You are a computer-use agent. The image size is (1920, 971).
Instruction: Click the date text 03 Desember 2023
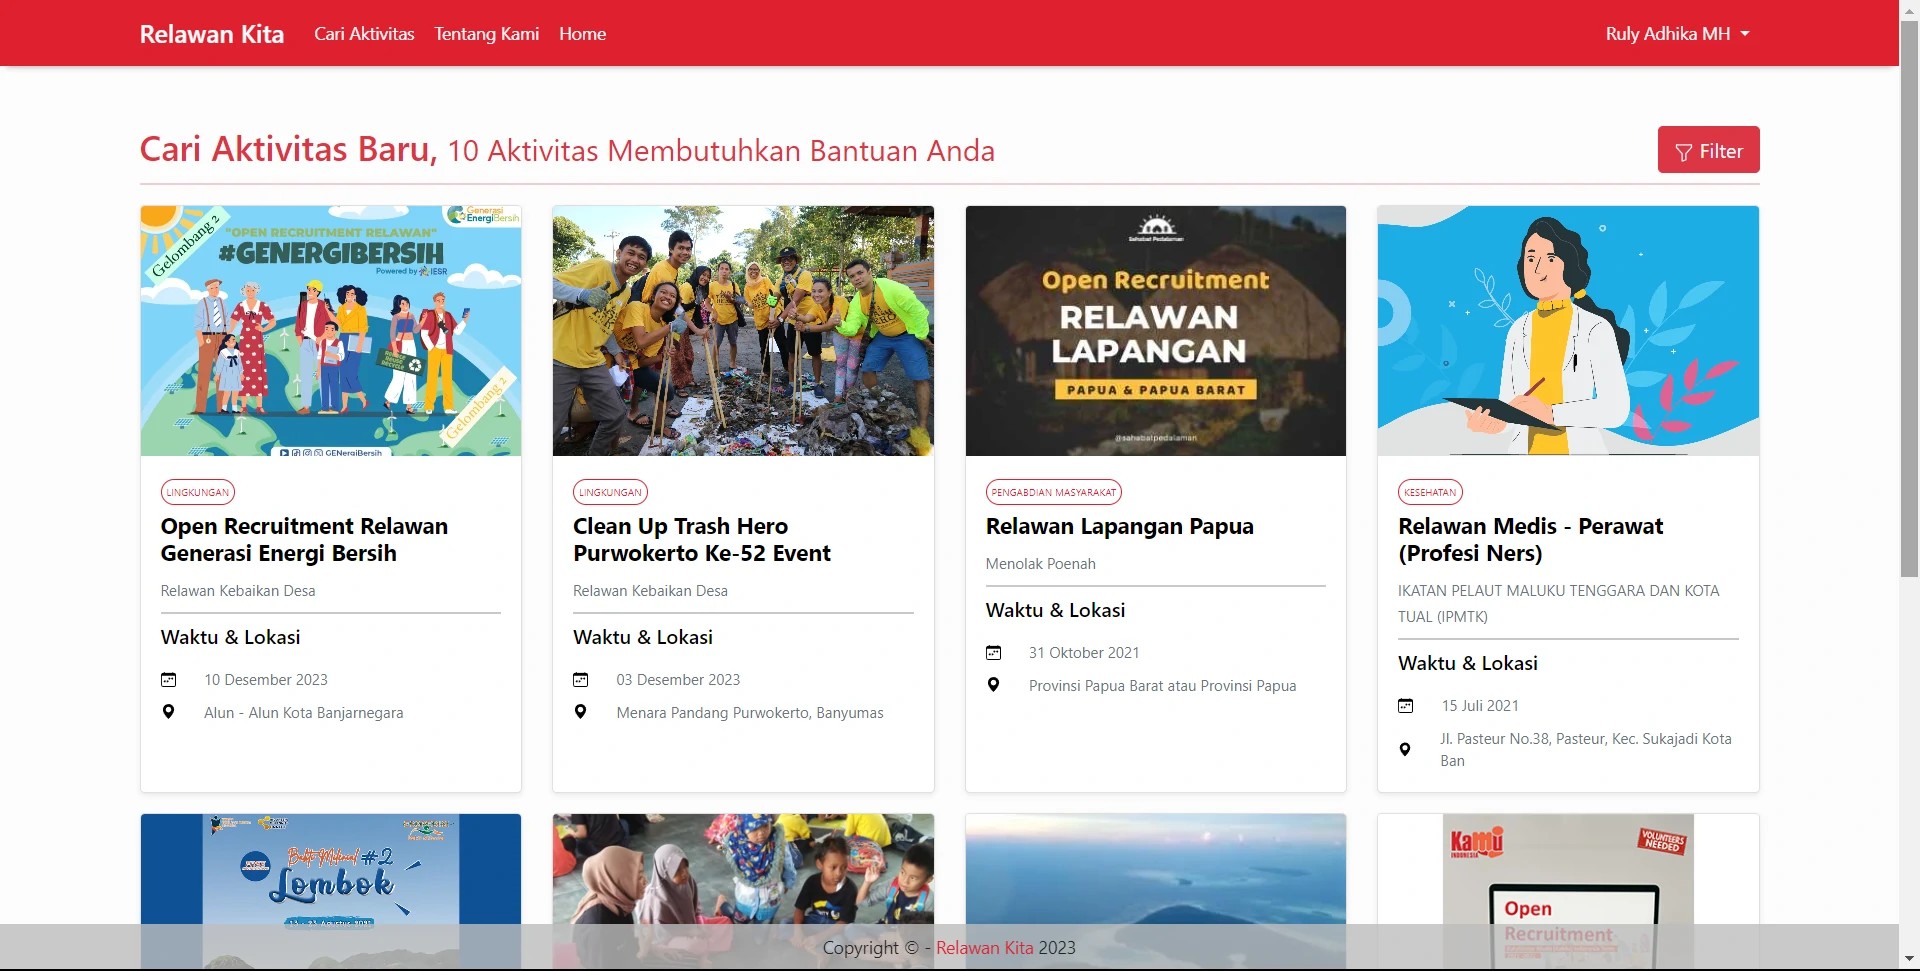tap(678, 680)
